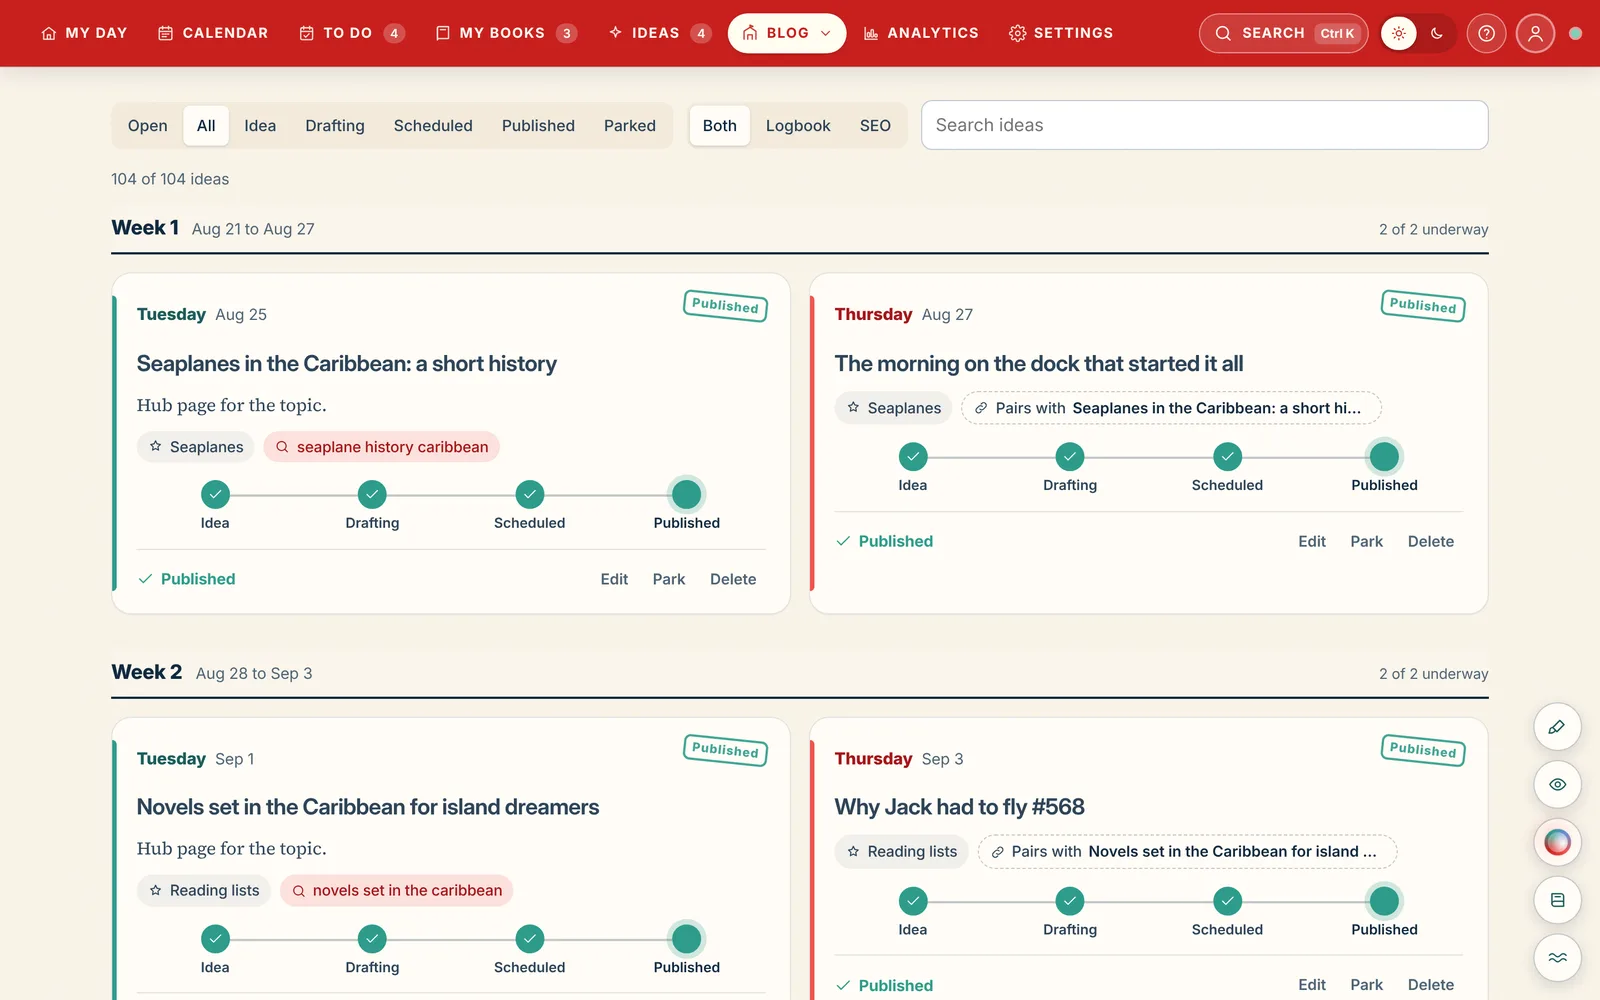The height and width of the screenshot is (1000, 1600).
Task: Show only Drafting ideas
Action: point(335,126)
